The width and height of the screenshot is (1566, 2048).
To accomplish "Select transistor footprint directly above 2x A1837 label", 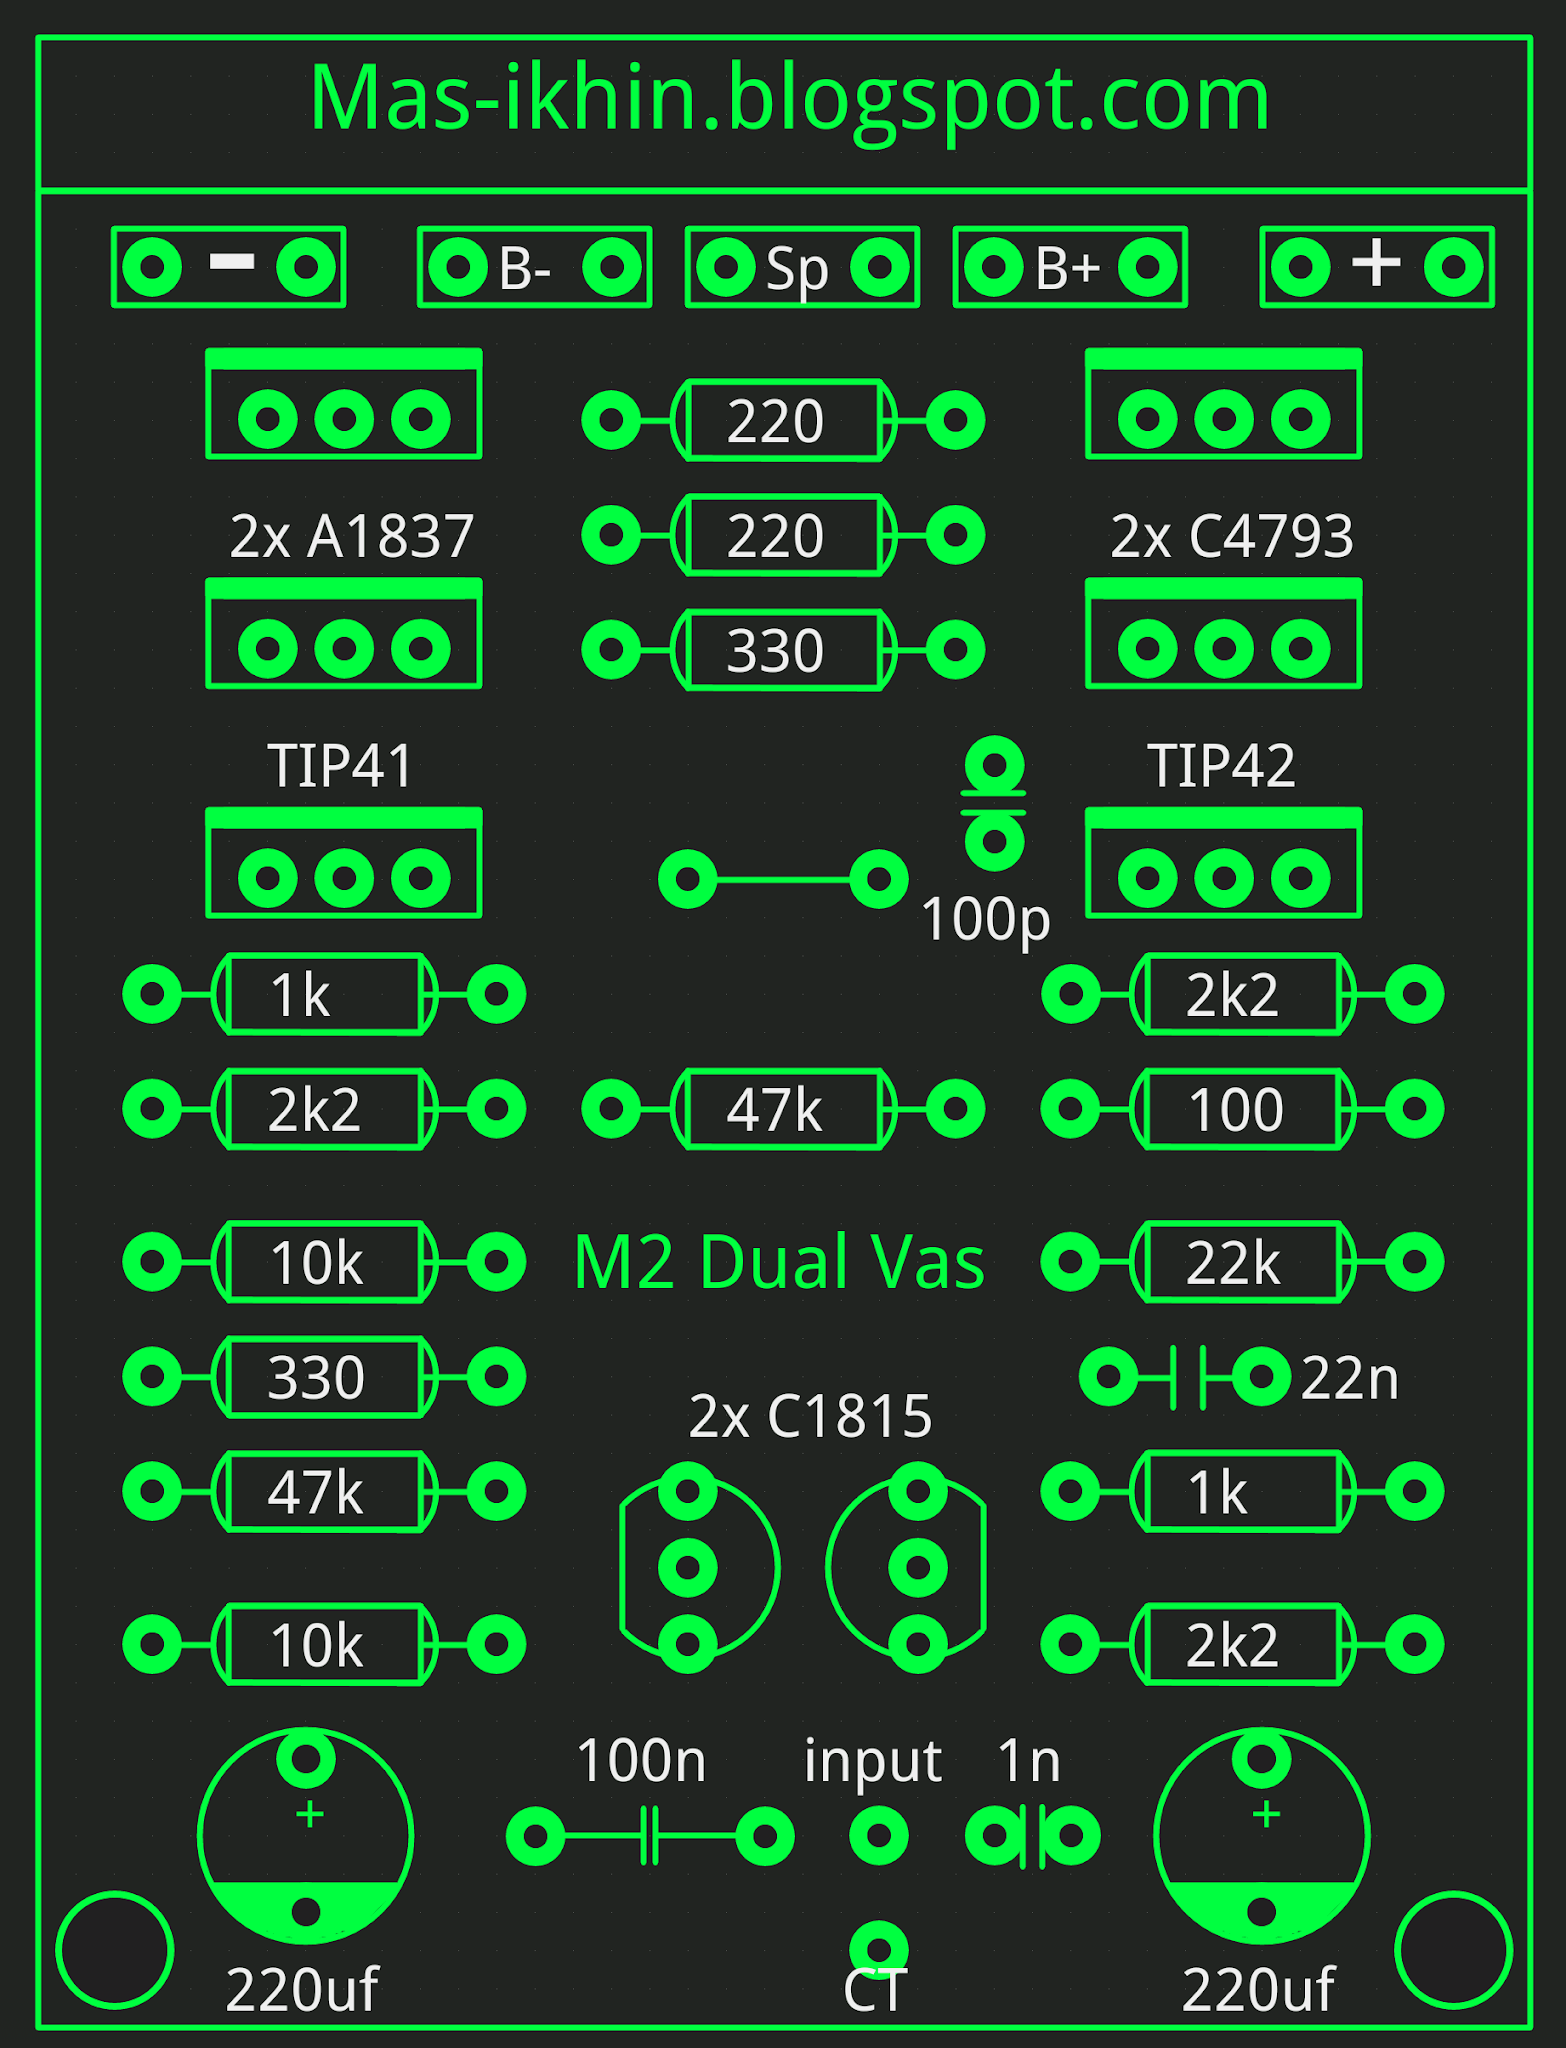I will click(x=344, y=404).
